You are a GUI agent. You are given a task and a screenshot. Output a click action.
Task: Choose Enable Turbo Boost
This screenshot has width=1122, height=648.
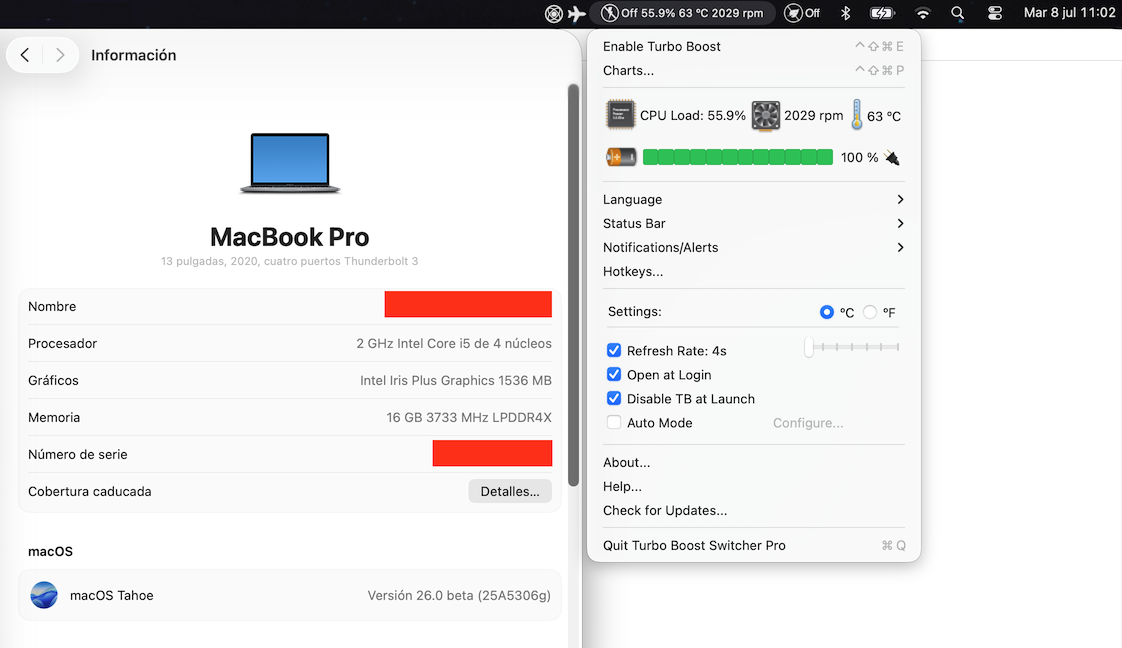[753, 46]
